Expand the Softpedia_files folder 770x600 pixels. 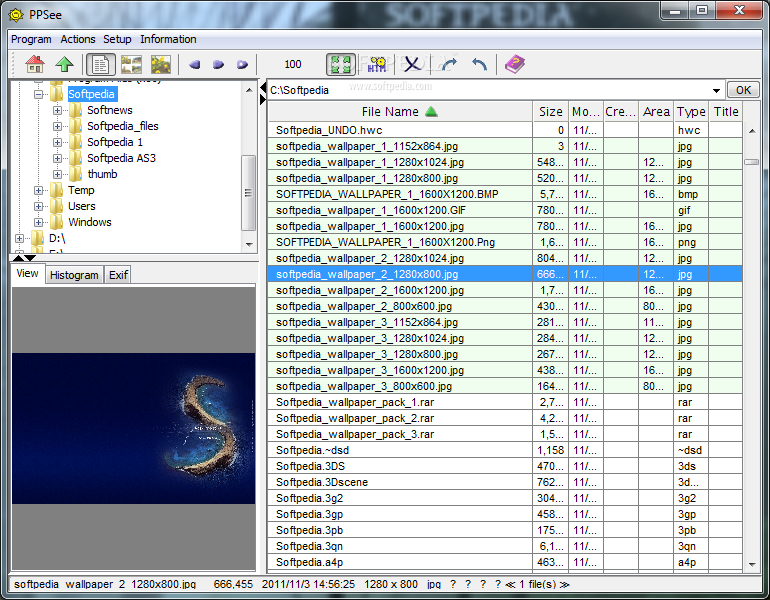pos(57,126)
